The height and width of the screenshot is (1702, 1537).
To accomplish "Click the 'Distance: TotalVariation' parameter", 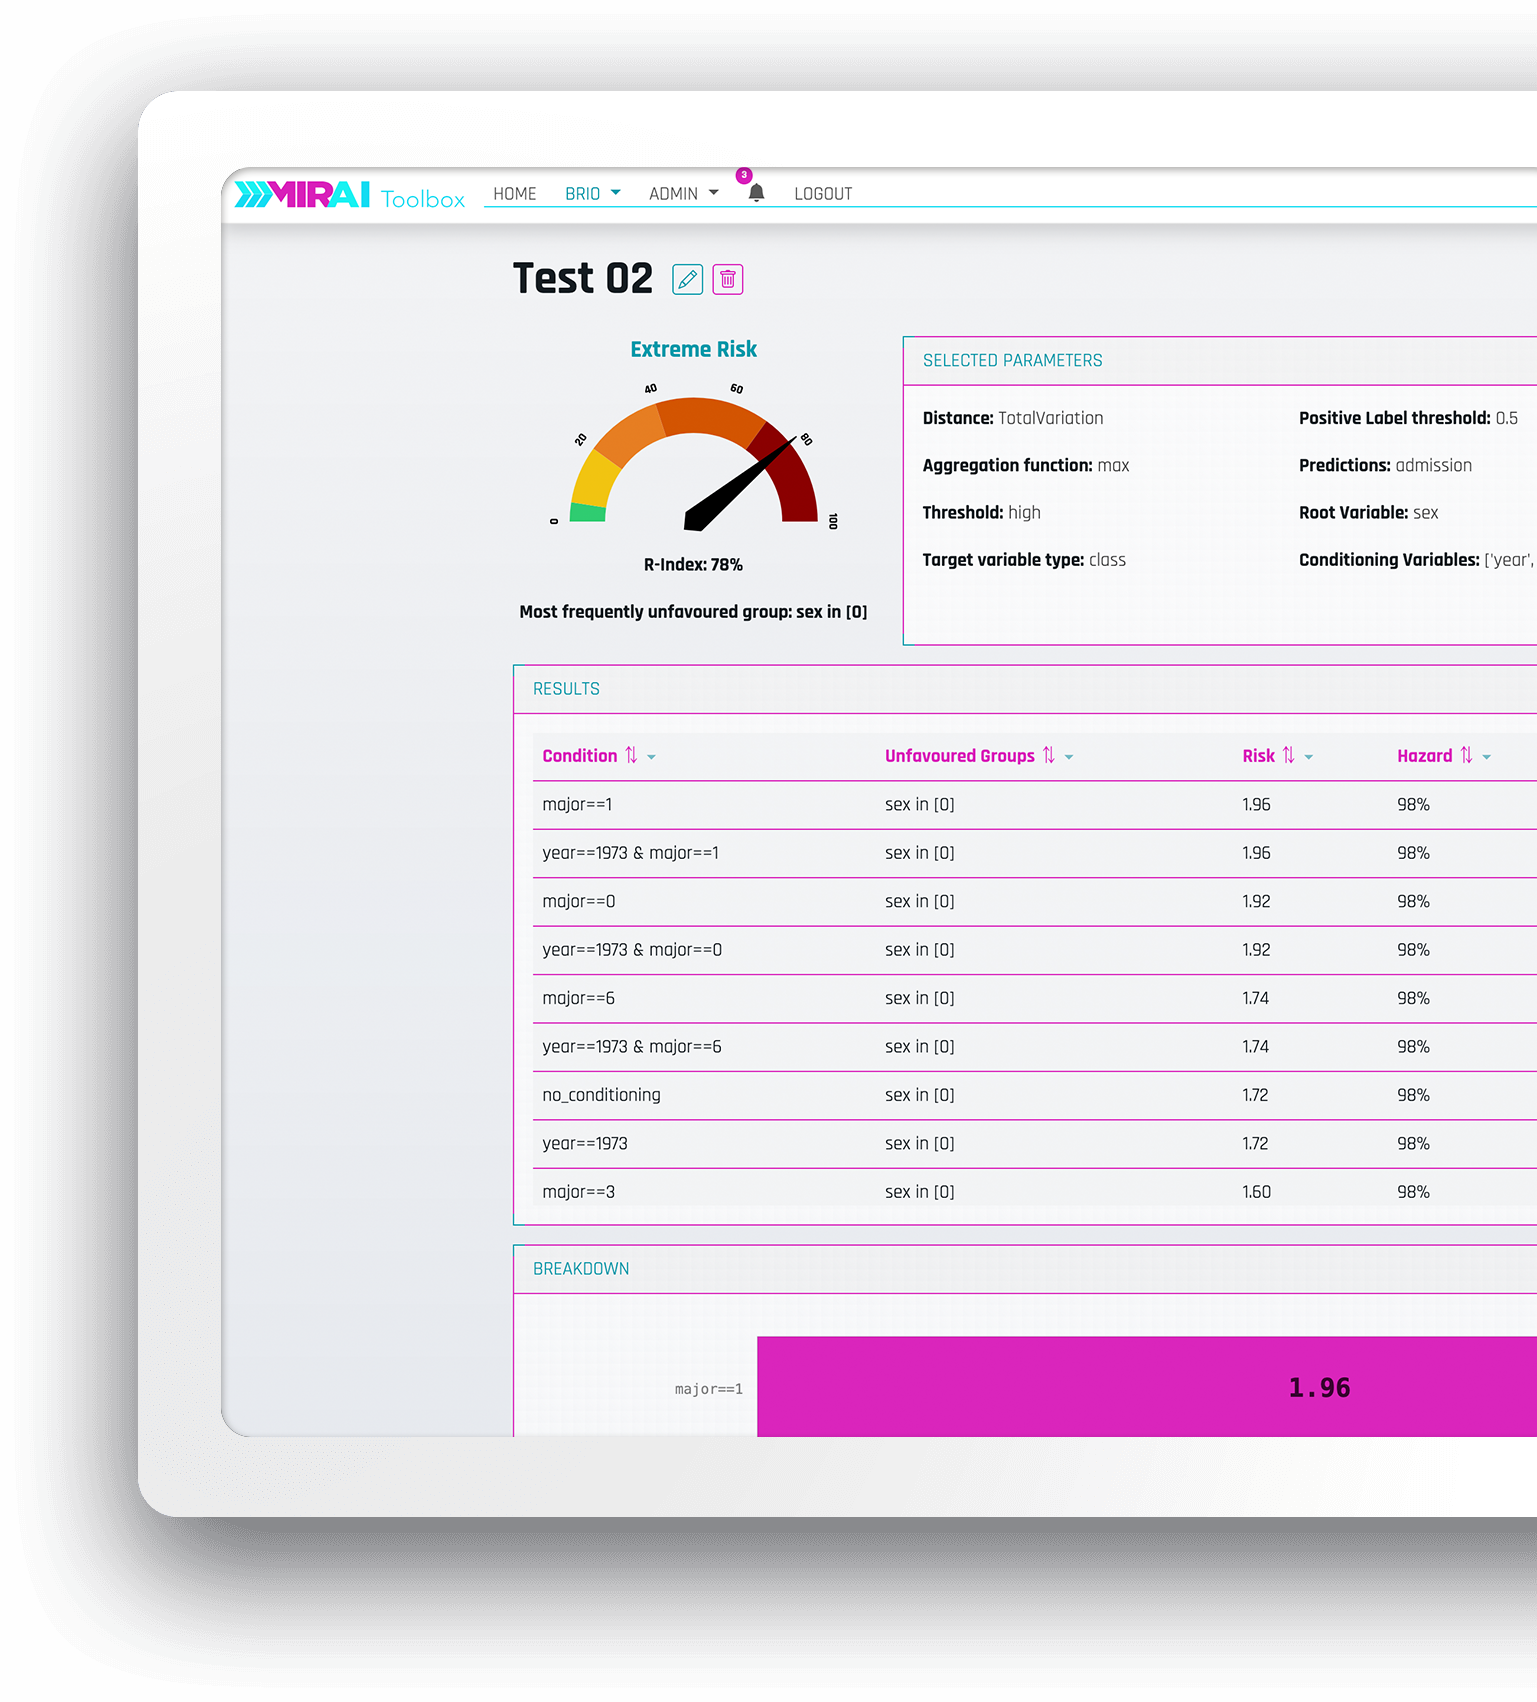I will point(1013,418).
